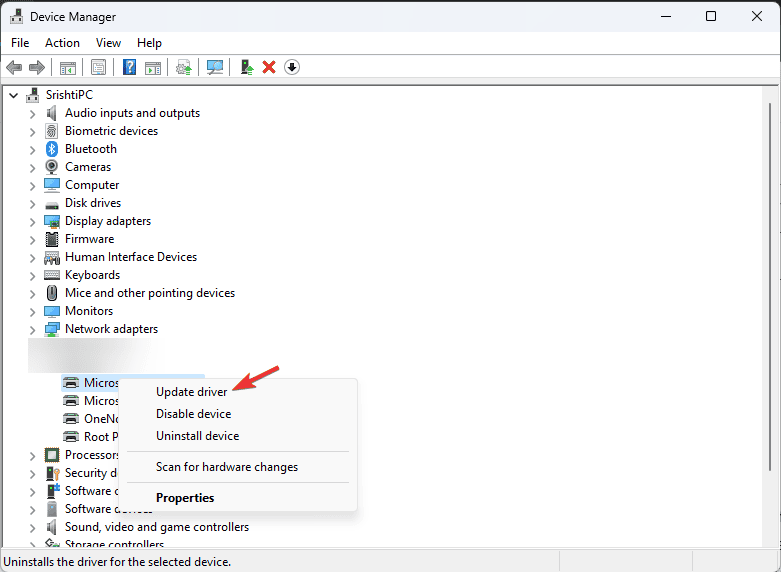The image size is (781, 572).
Task: Select the Keyboards category icon
Action: click(52, 275)
